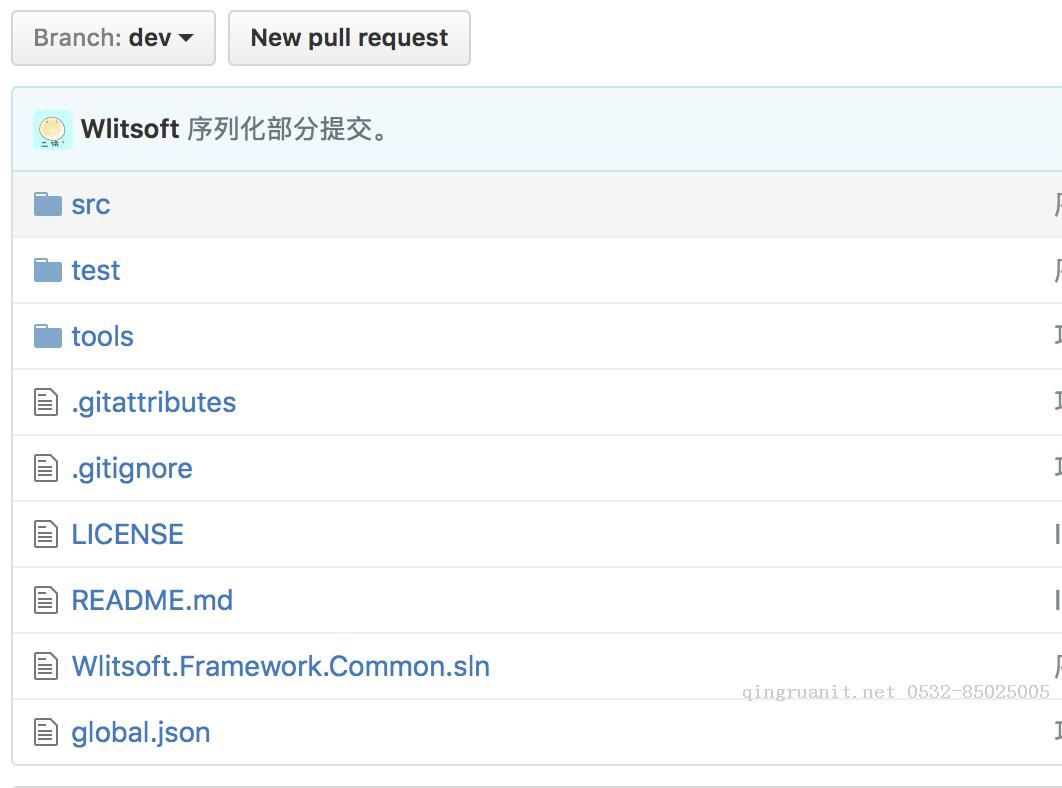Screen dimensions: 1062x788
Task: Click the LICENSE file icon
Action: (46, 535)
